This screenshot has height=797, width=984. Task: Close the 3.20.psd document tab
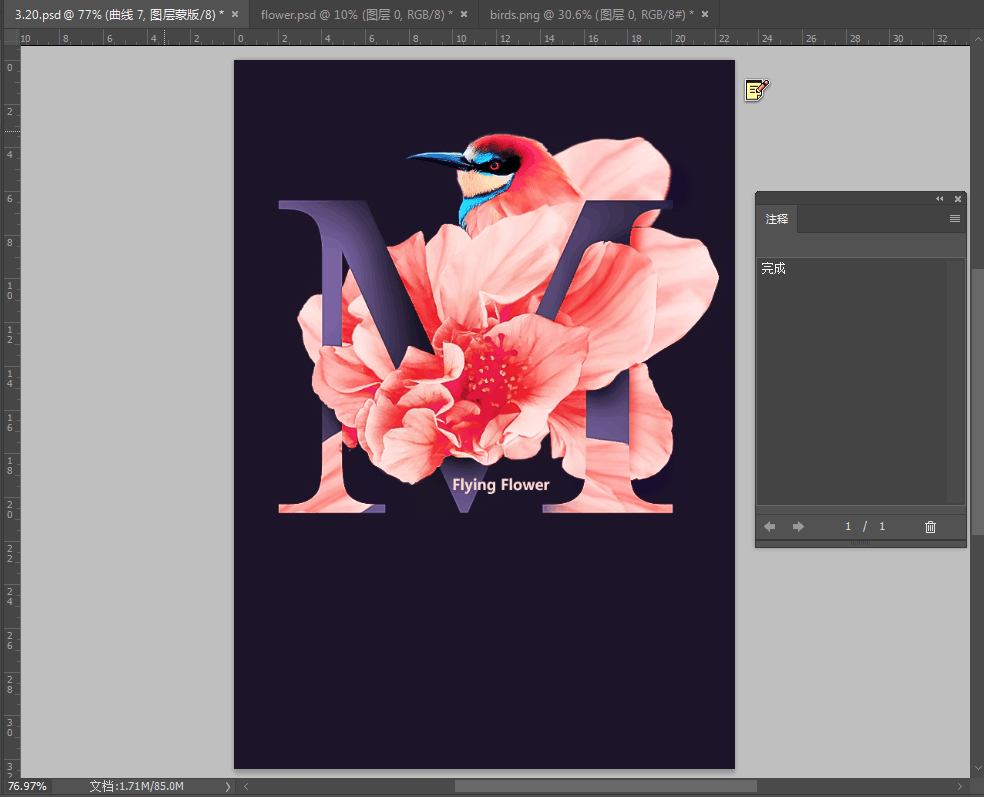pos(235,15)
